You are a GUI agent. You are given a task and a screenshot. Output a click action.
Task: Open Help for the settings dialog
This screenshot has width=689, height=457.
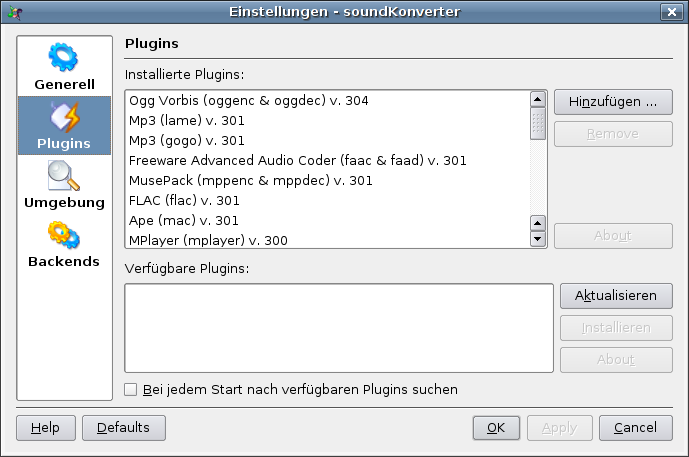coord(46,428)
